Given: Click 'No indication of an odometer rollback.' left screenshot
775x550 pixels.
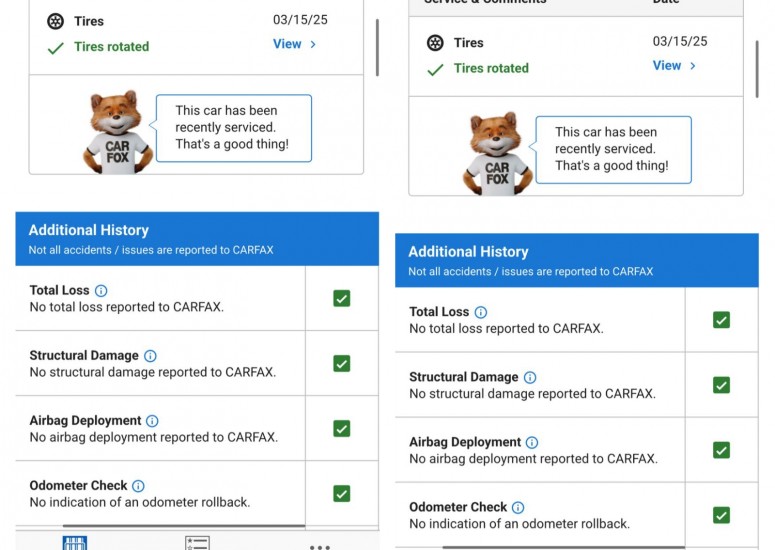Looking at the screenshot, I should point(140,503).
